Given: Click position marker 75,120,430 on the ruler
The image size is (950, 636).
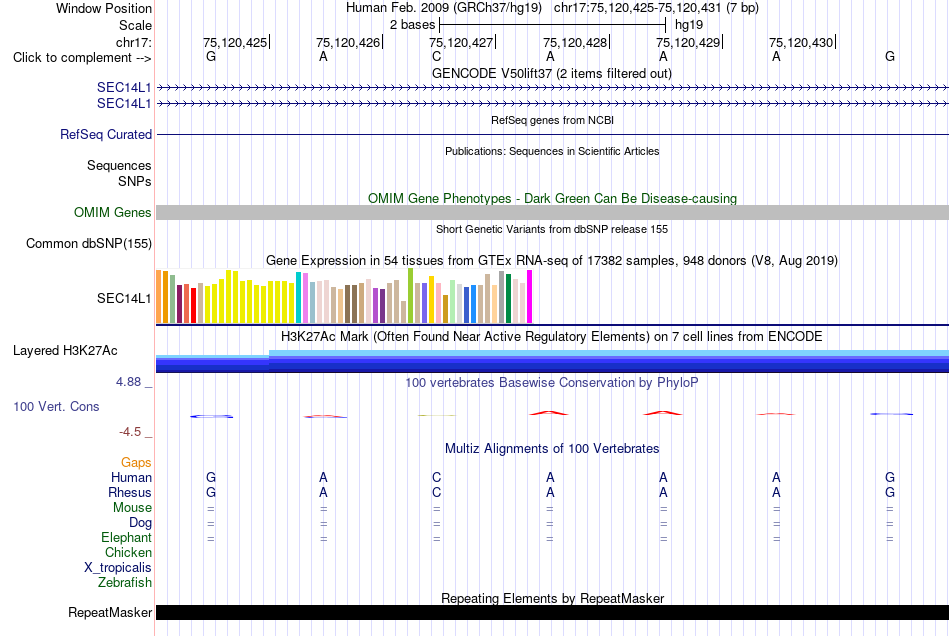Looking at the screenshot, I should click(x=801, y=42).
